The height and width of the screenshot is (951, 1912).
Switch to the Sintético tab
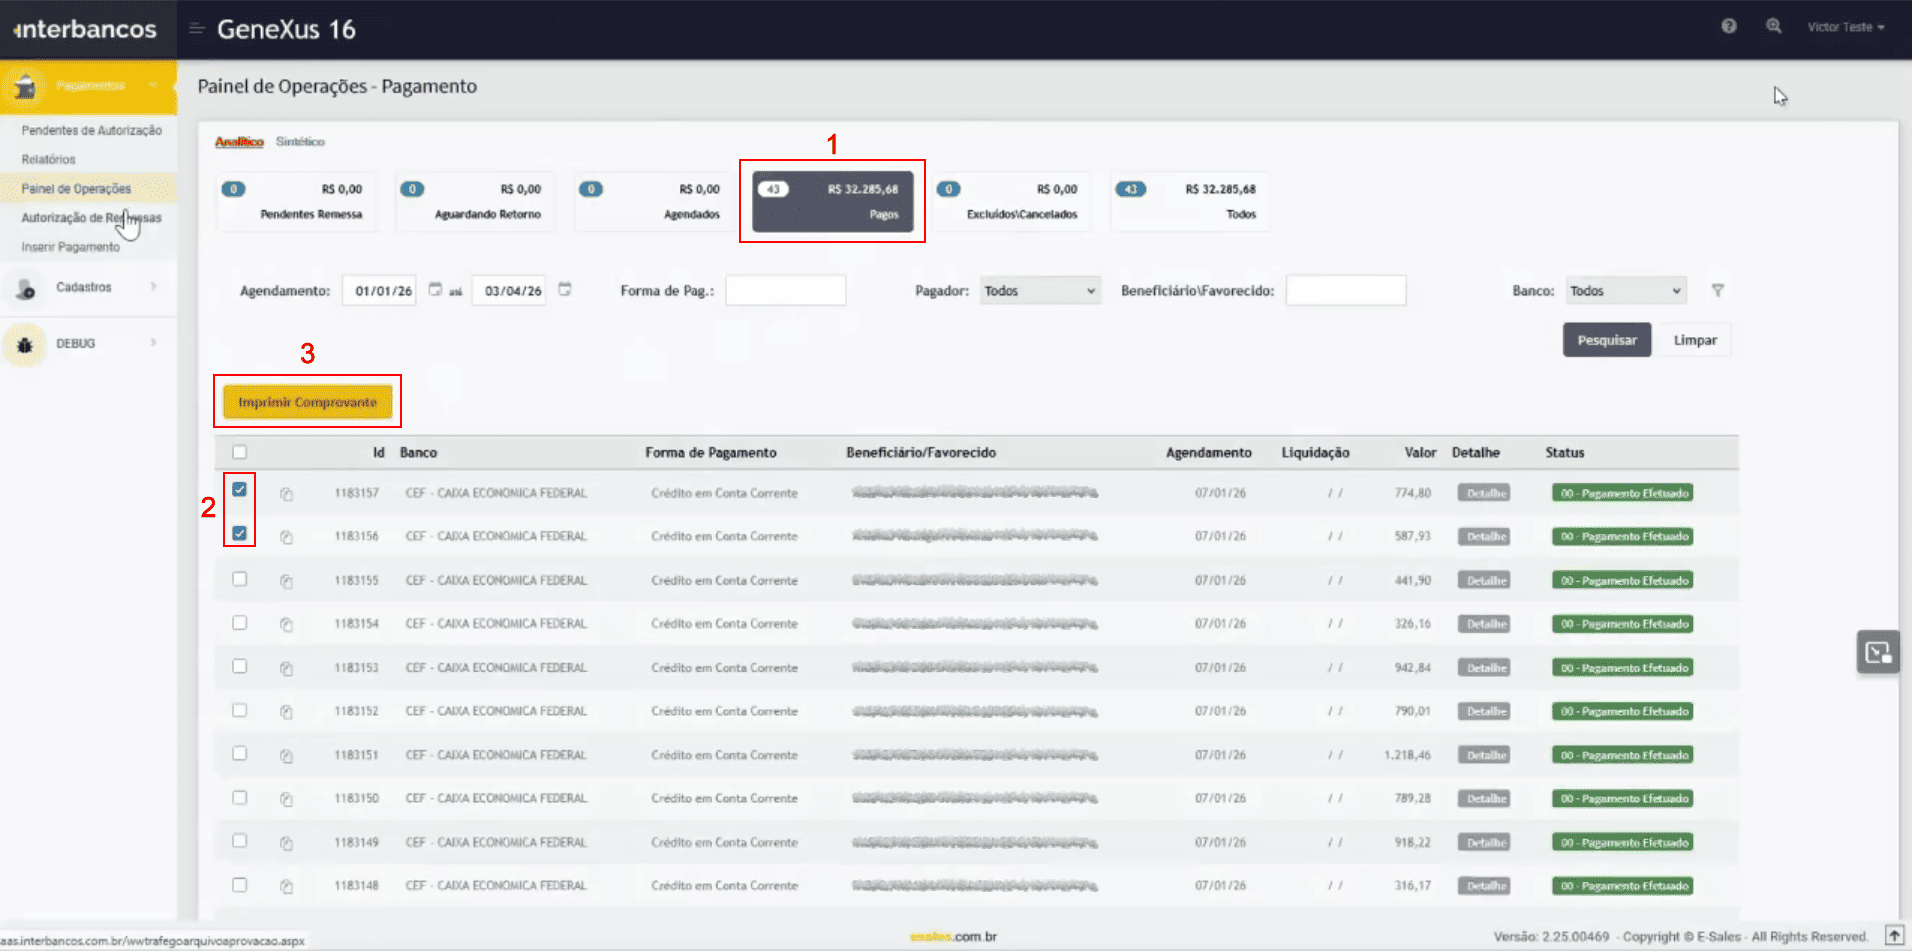point(300,142)
